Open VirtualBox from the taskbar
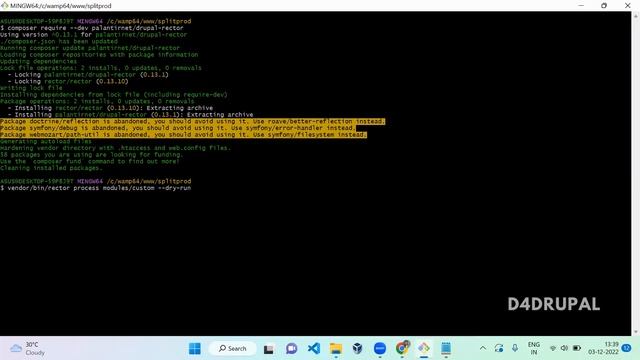Screen dimensions: 640x360 click(358, 348)
